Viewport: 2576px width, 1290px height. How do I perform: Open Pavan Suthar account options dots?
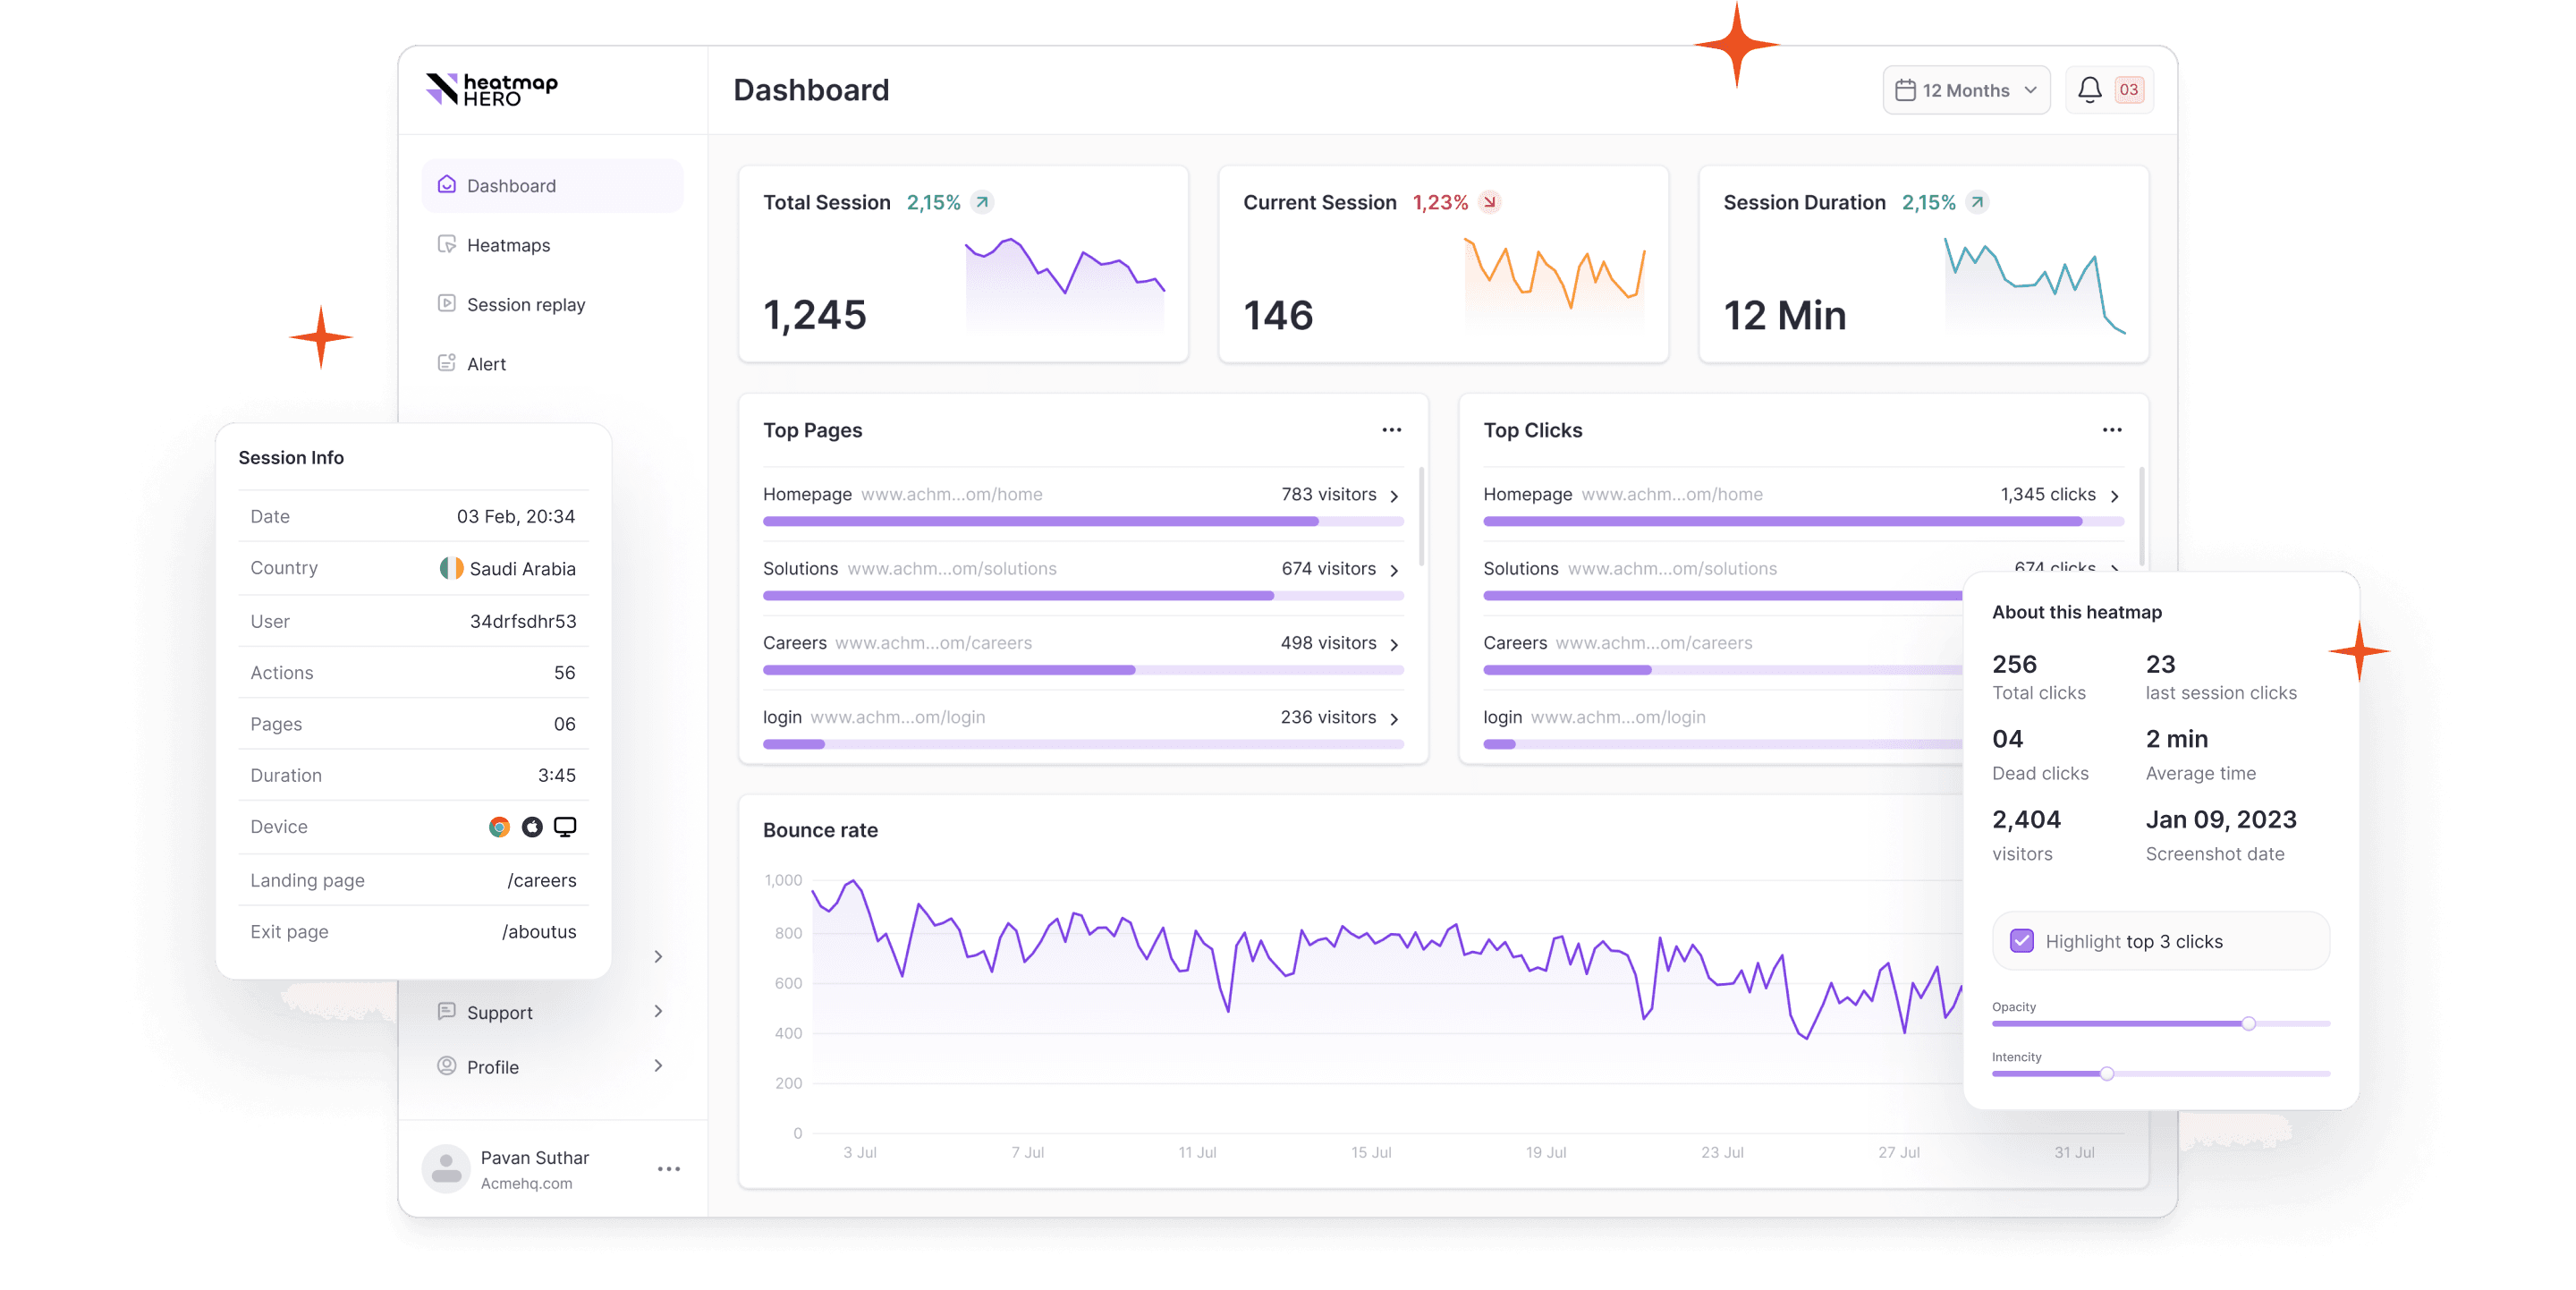click(x=669, y=1168)
